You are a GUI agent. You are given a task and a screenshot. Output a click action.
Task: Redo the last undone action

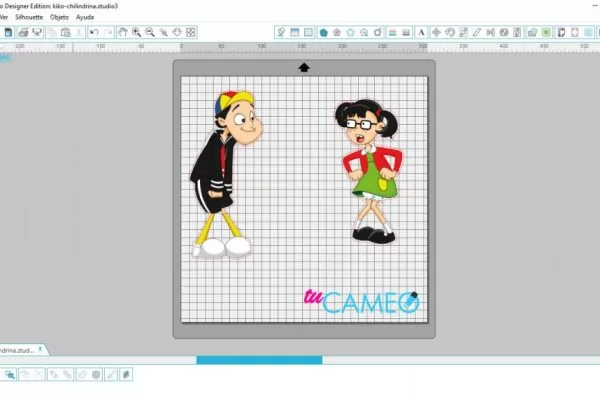[108, 33]
